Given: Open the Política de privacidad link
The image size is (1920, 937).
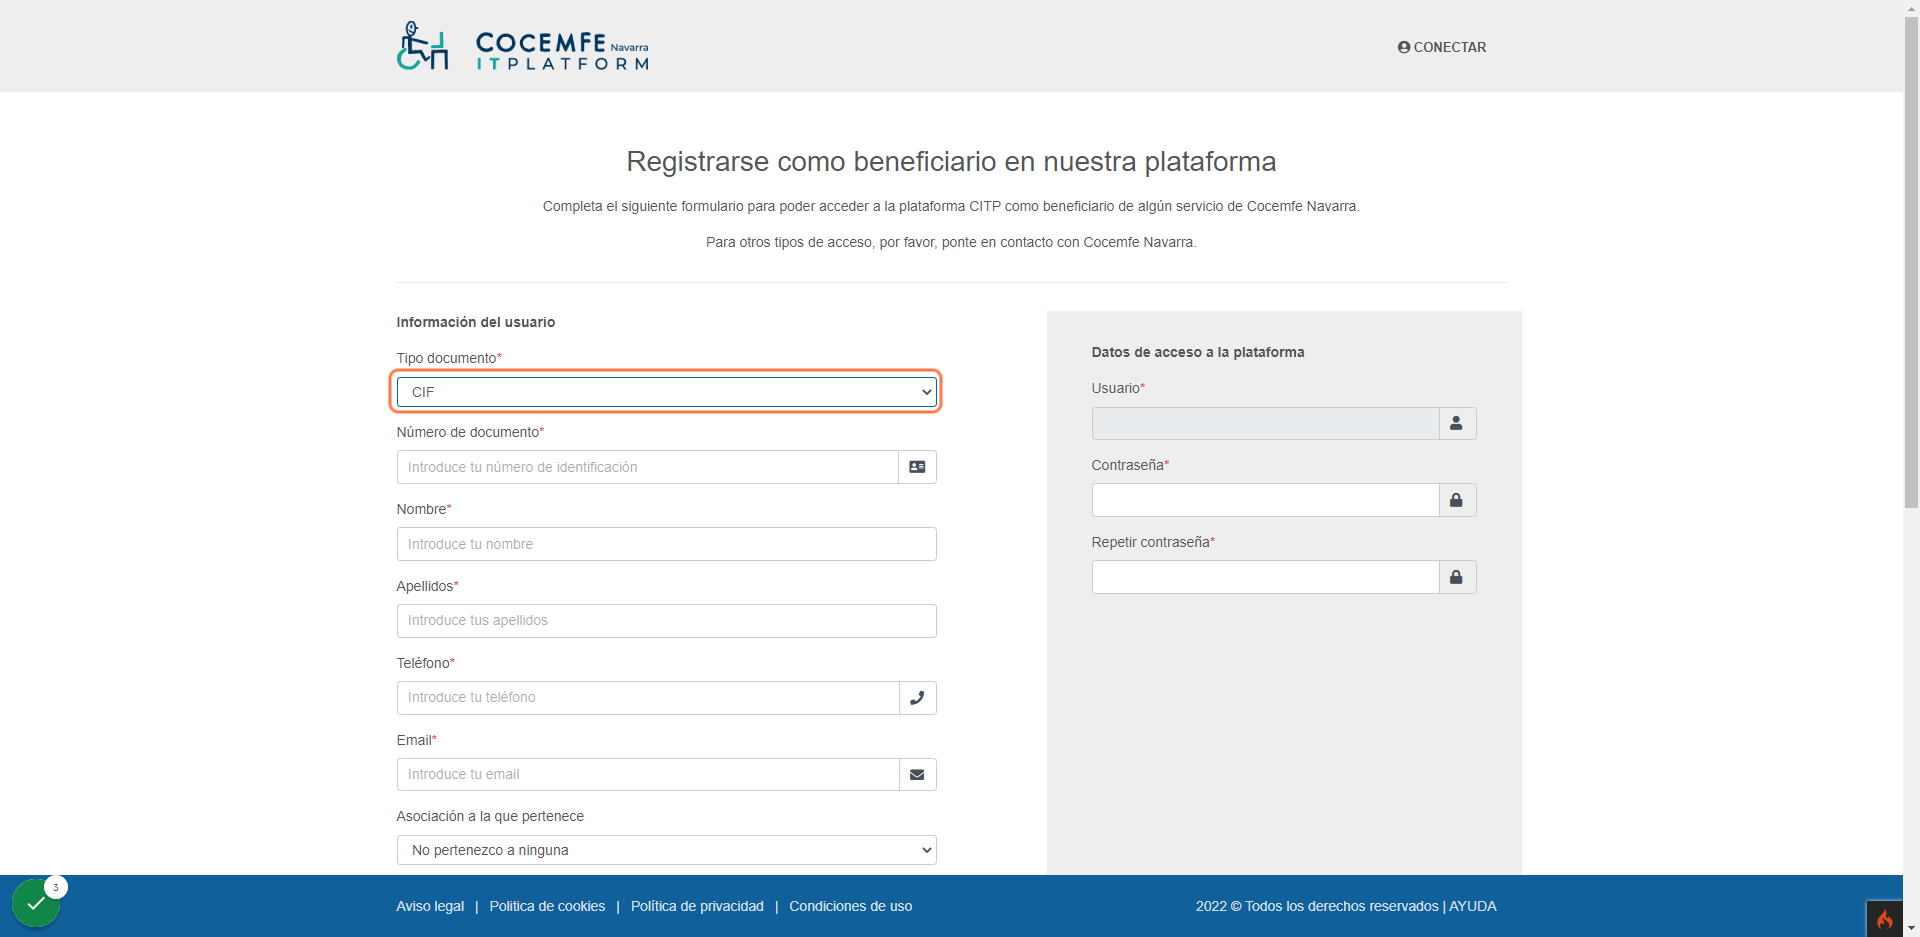Looking at the screenshot, I should [x=697, y=906].
